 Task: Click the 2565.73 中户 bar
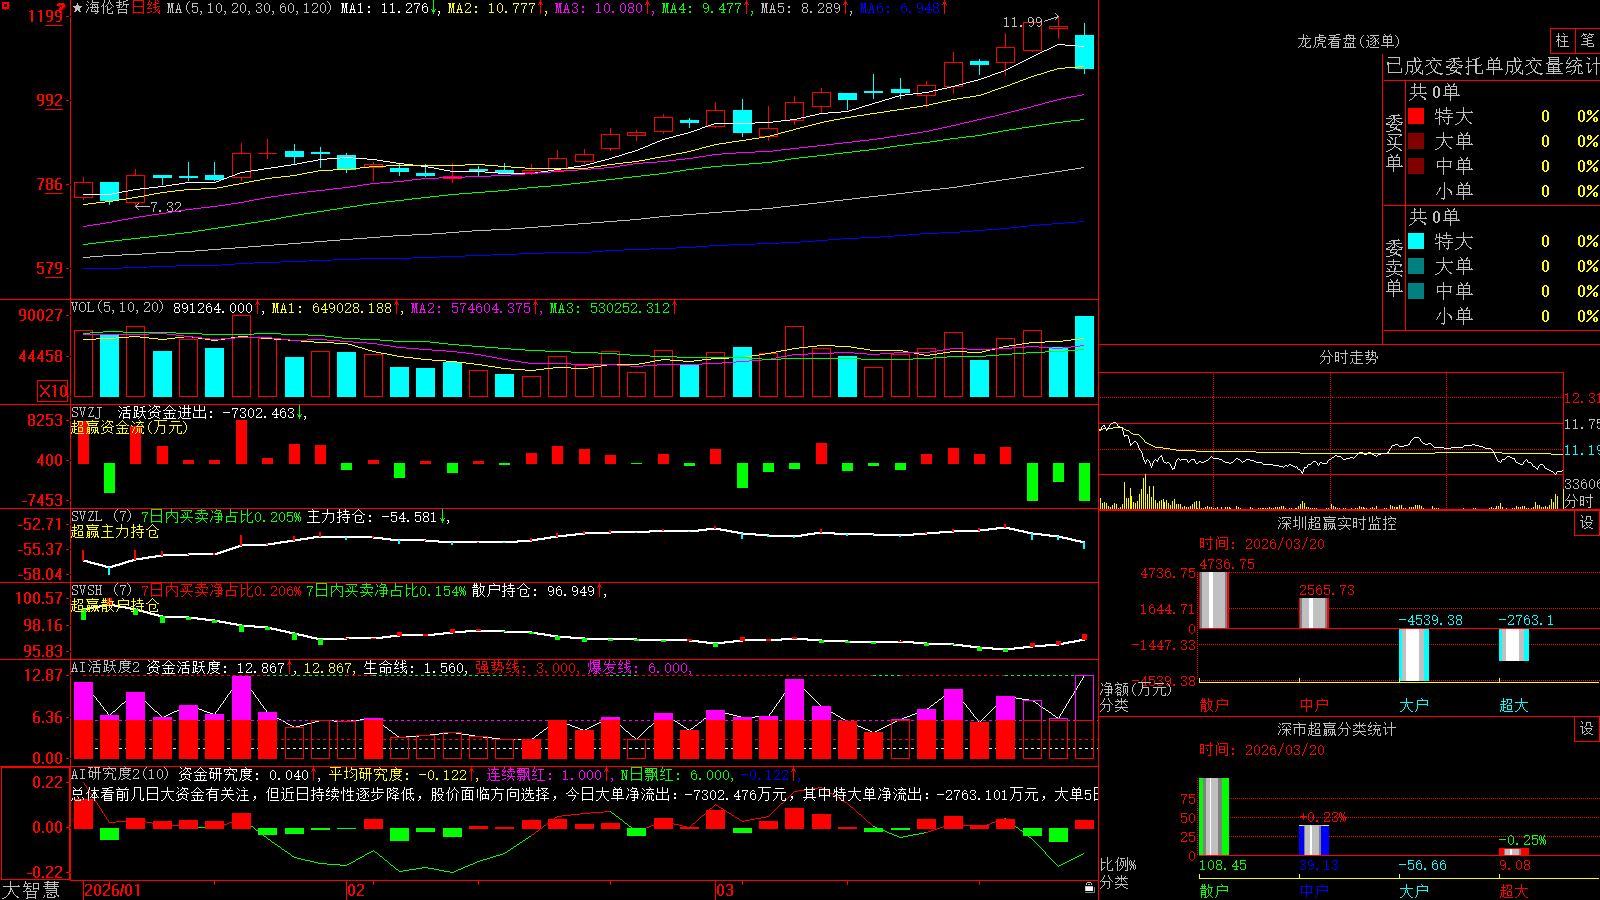point(1313,613)
